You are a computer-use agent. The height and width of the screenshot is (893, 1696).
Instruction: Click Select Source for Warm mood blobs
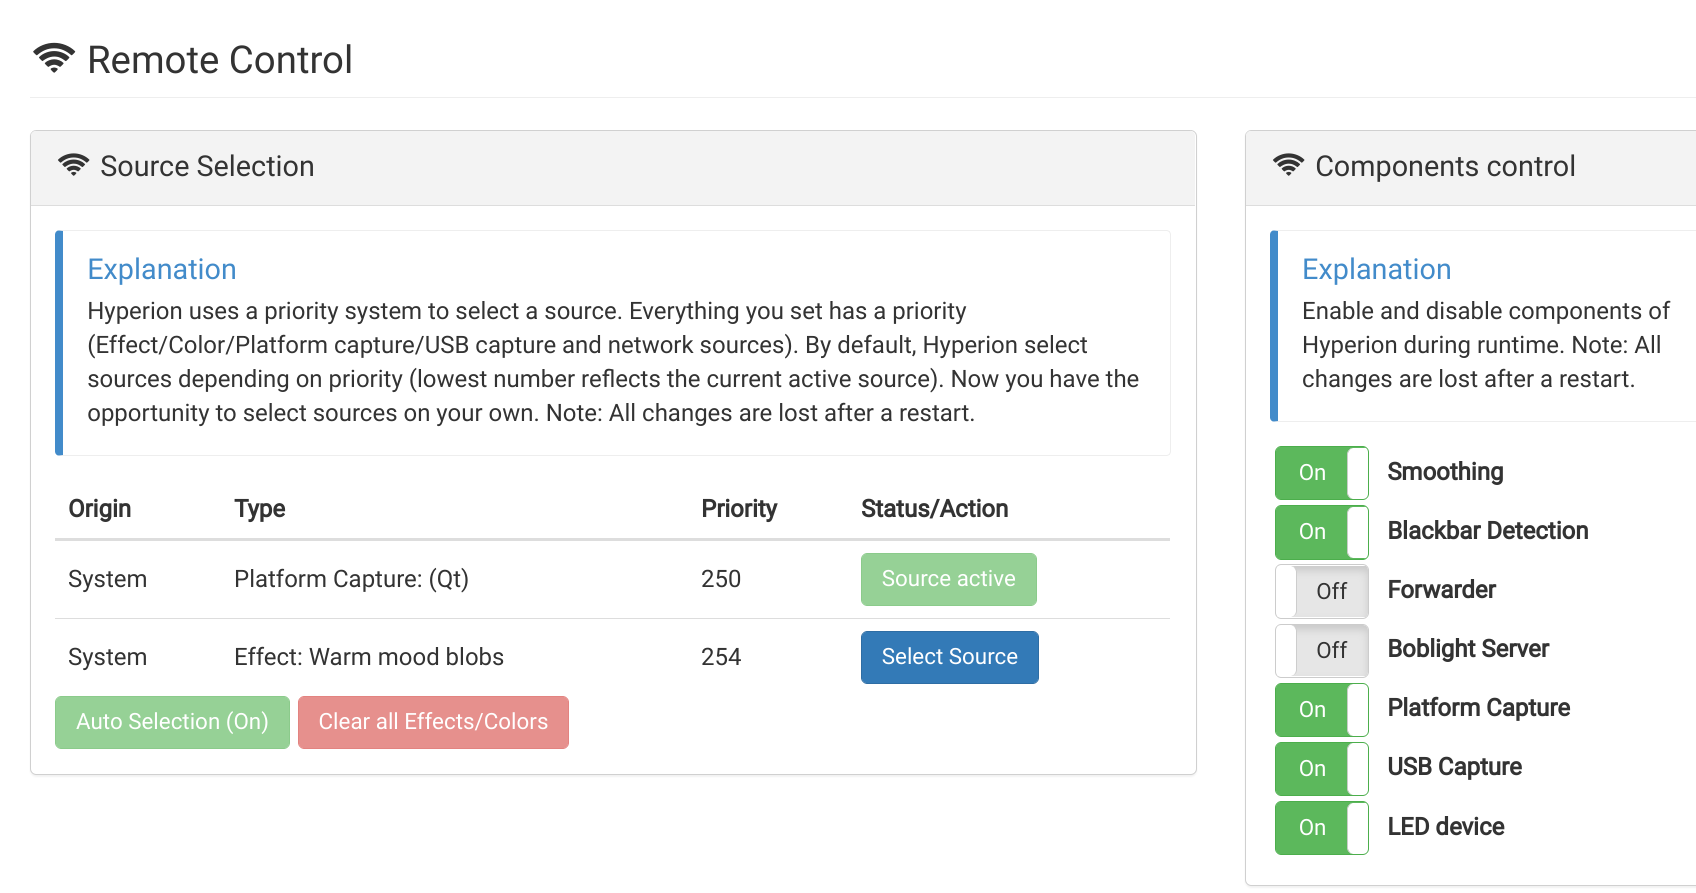point(948,657)
